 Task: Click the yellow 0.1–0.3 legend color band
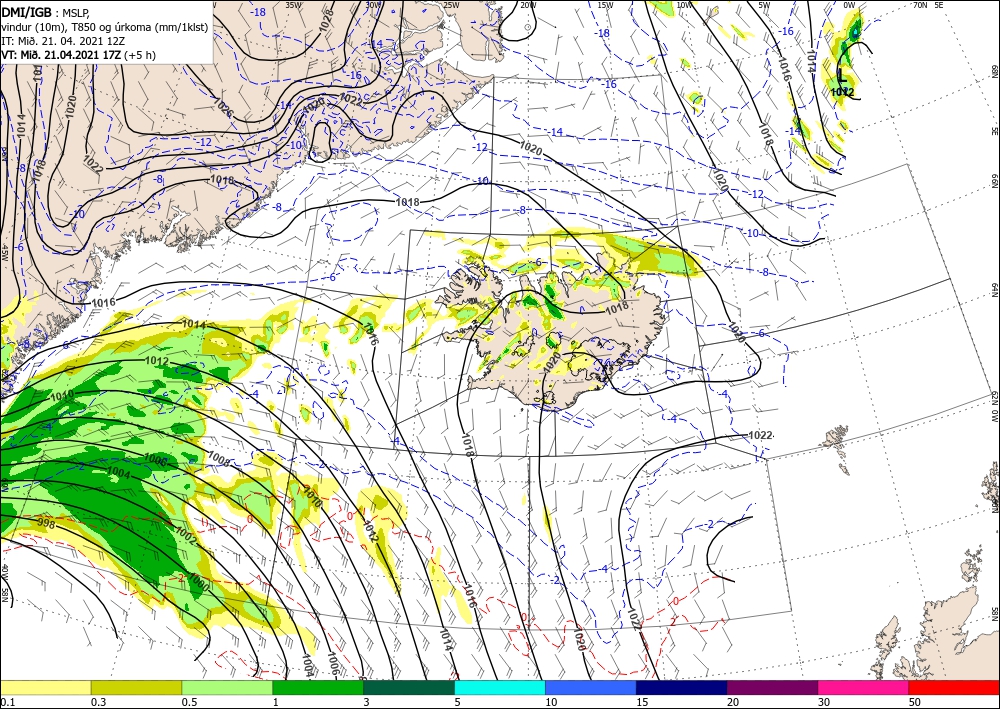[45, 687]
